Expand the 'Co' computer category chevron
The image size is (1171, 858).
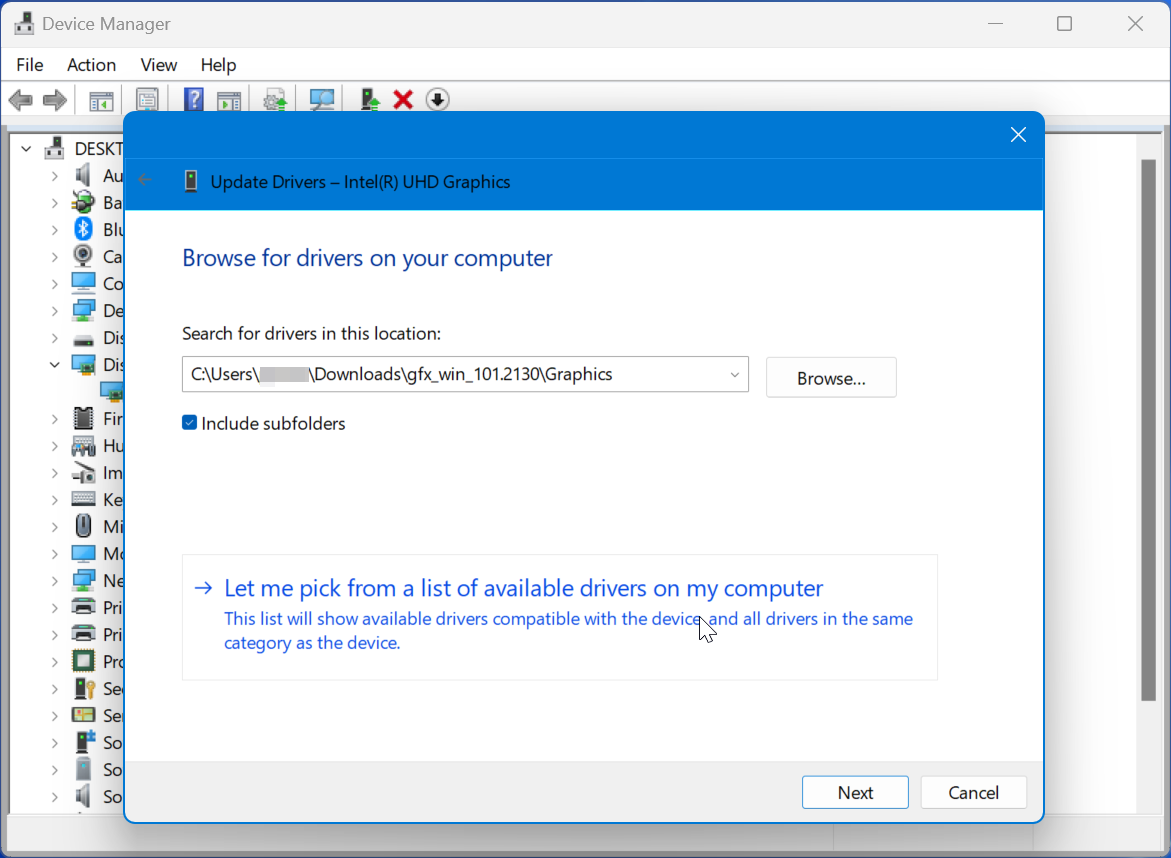[x=55, y=284]
